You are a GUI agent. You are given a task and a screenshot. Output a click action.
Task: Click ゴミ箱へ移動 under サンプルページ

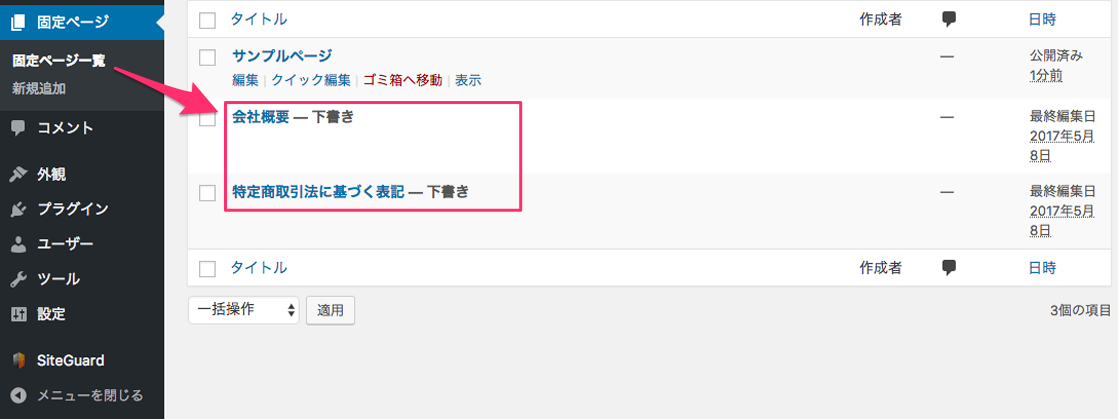point(403,80)
